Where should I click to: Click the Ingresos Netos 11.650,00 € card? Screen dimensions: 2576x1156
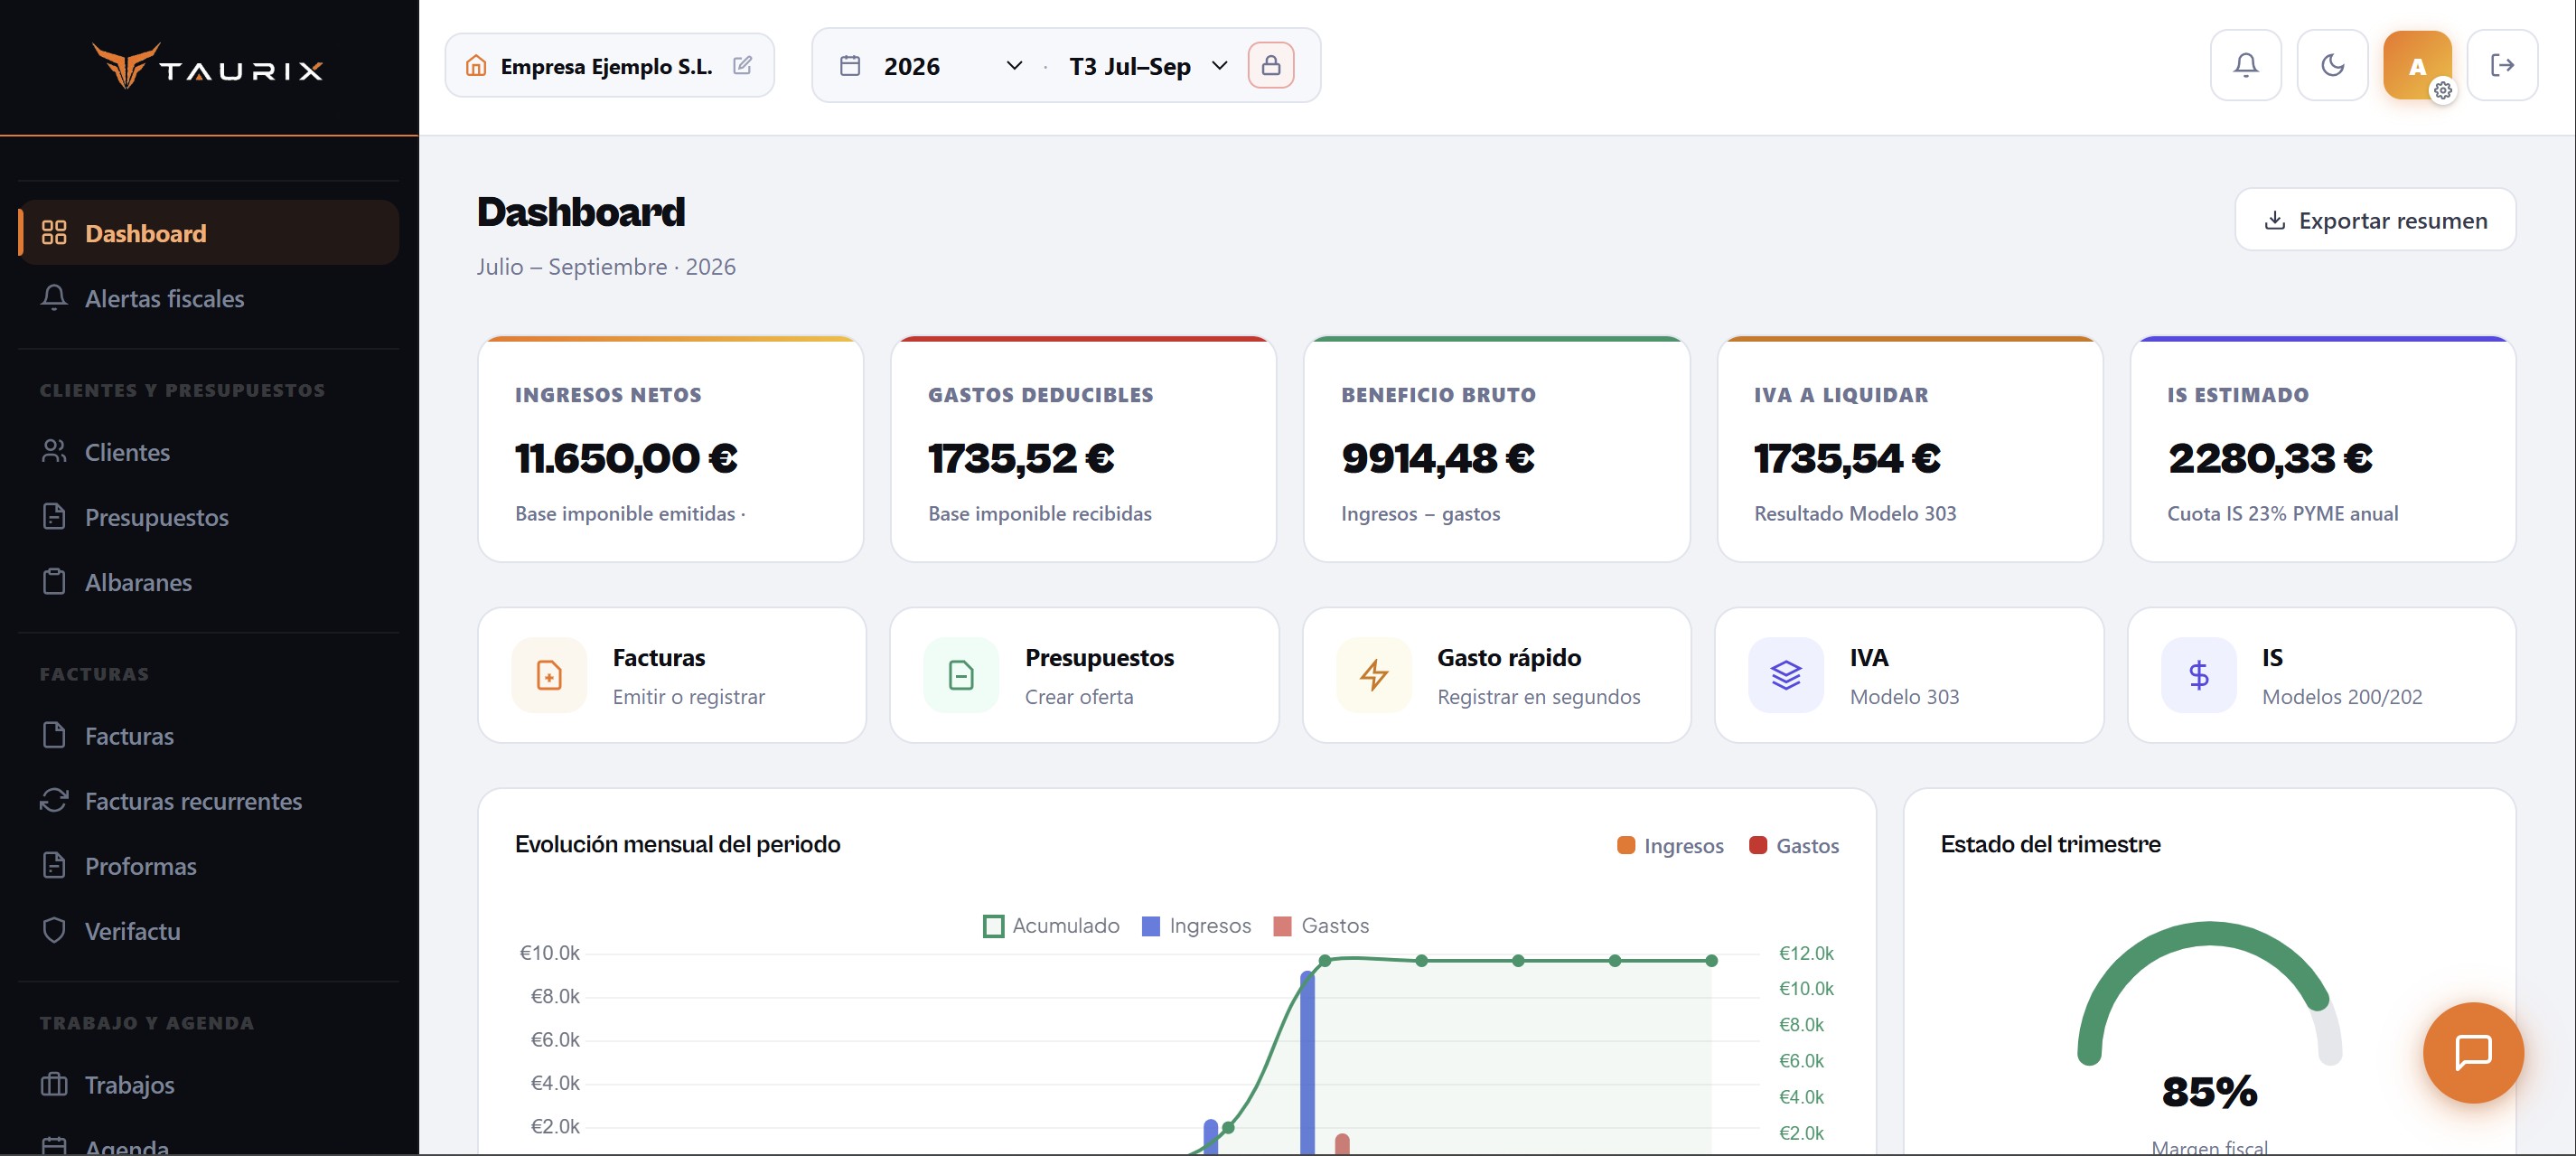[671, 450]
